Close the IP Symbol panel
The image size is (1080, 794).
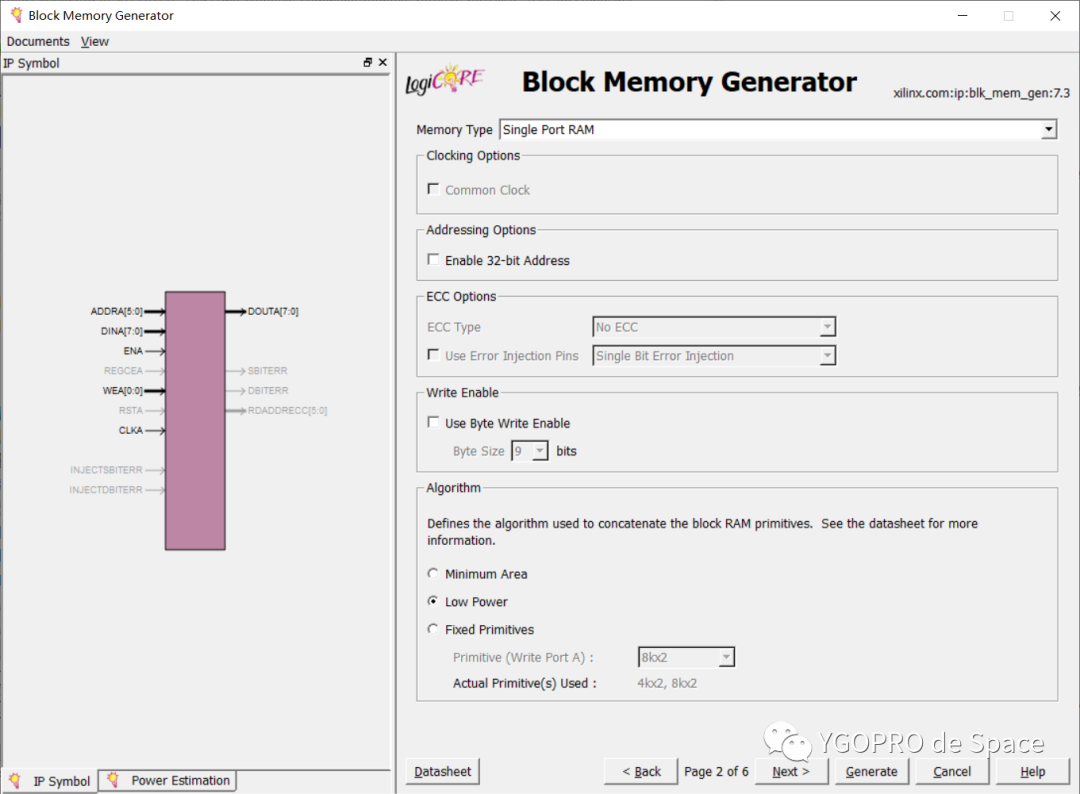coord(383,63)
